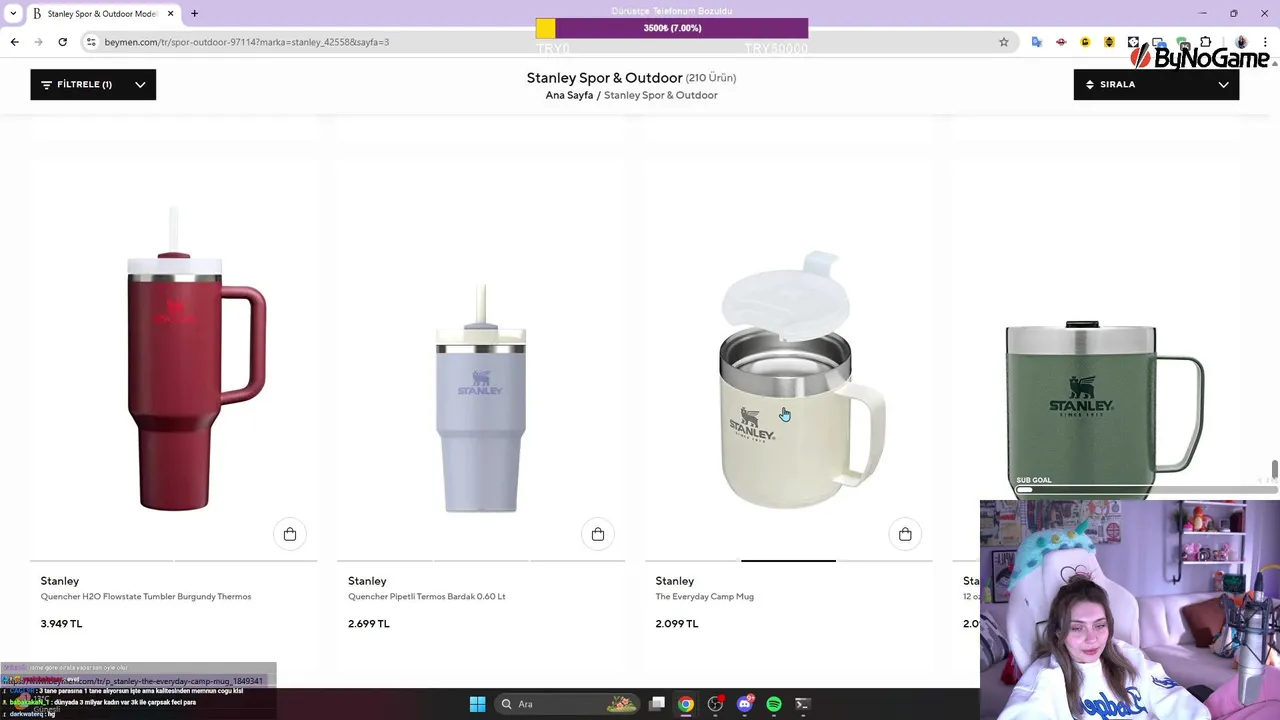Open the burgundy Quencher tumbler image
1280x720 pixels.
coord(174,360)
